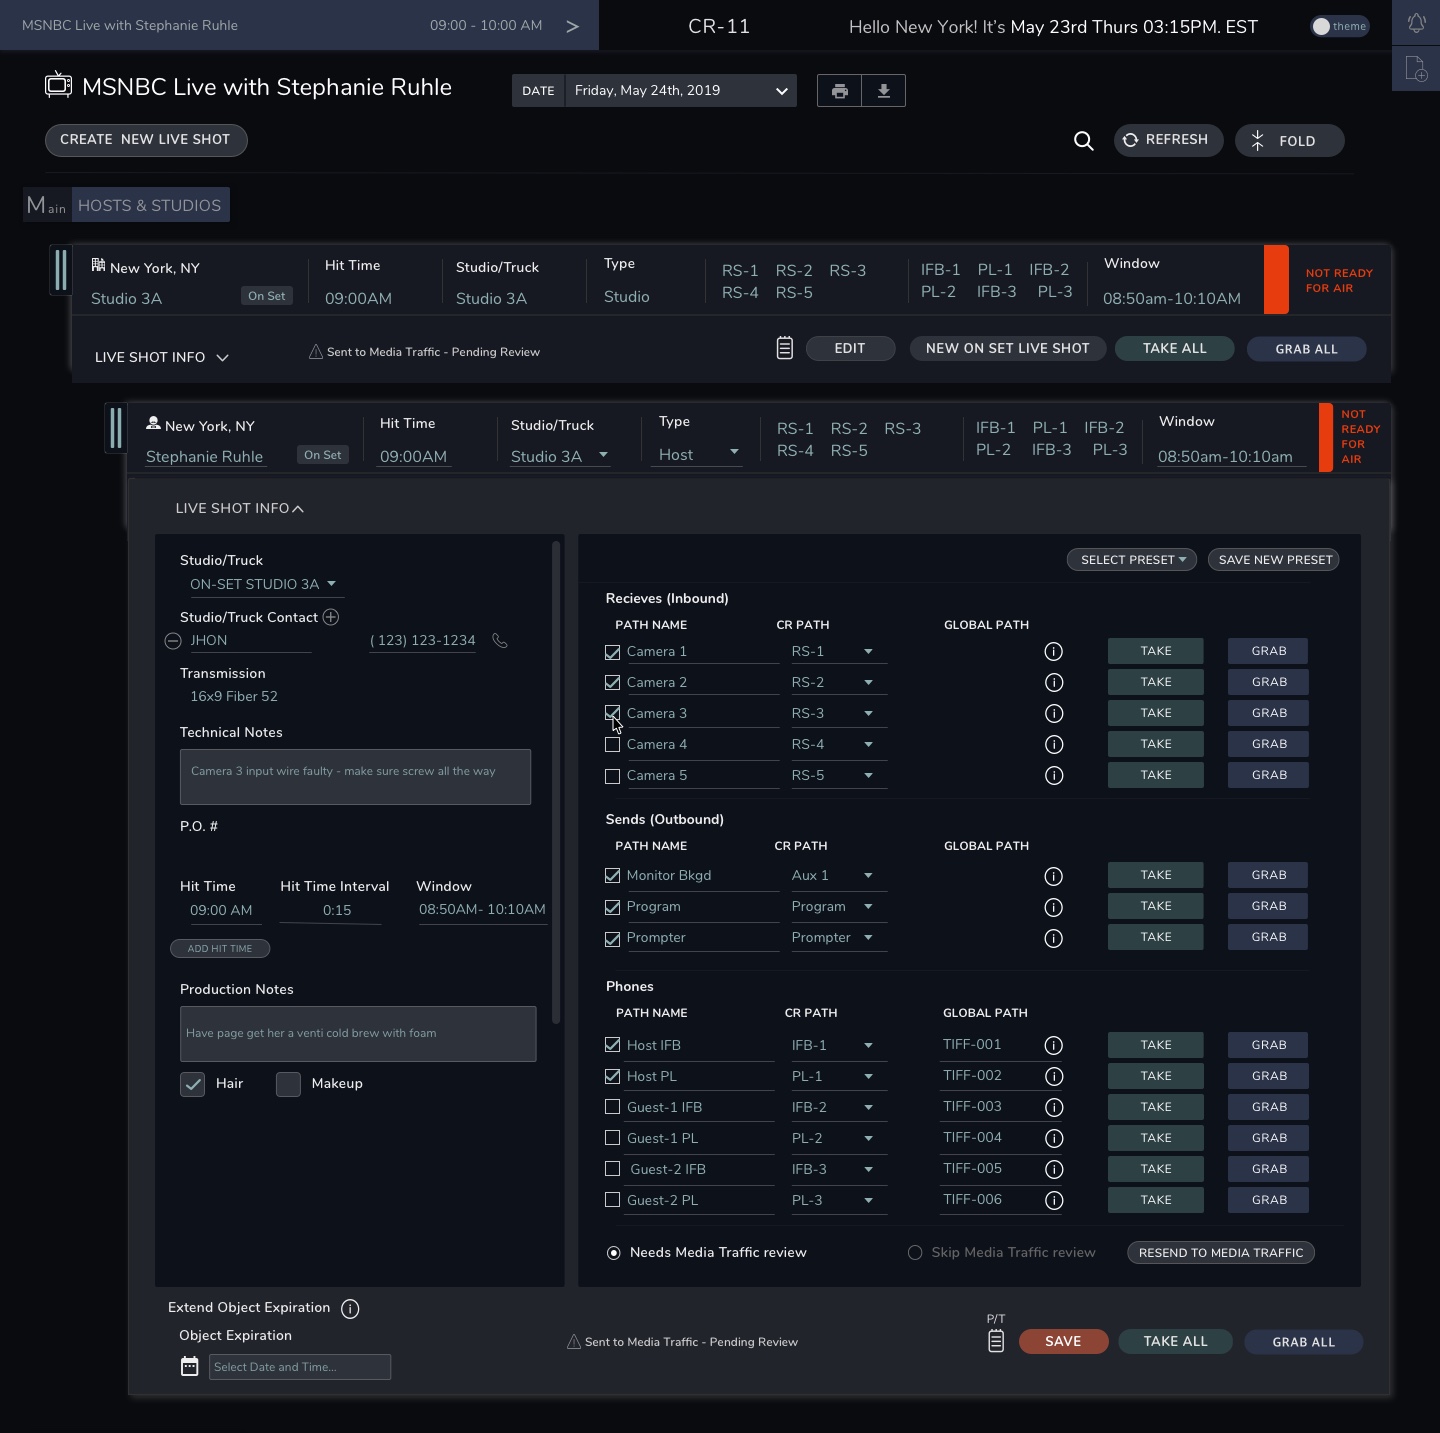Enable the Camera 4 checkbox

(x=613, y=745)
